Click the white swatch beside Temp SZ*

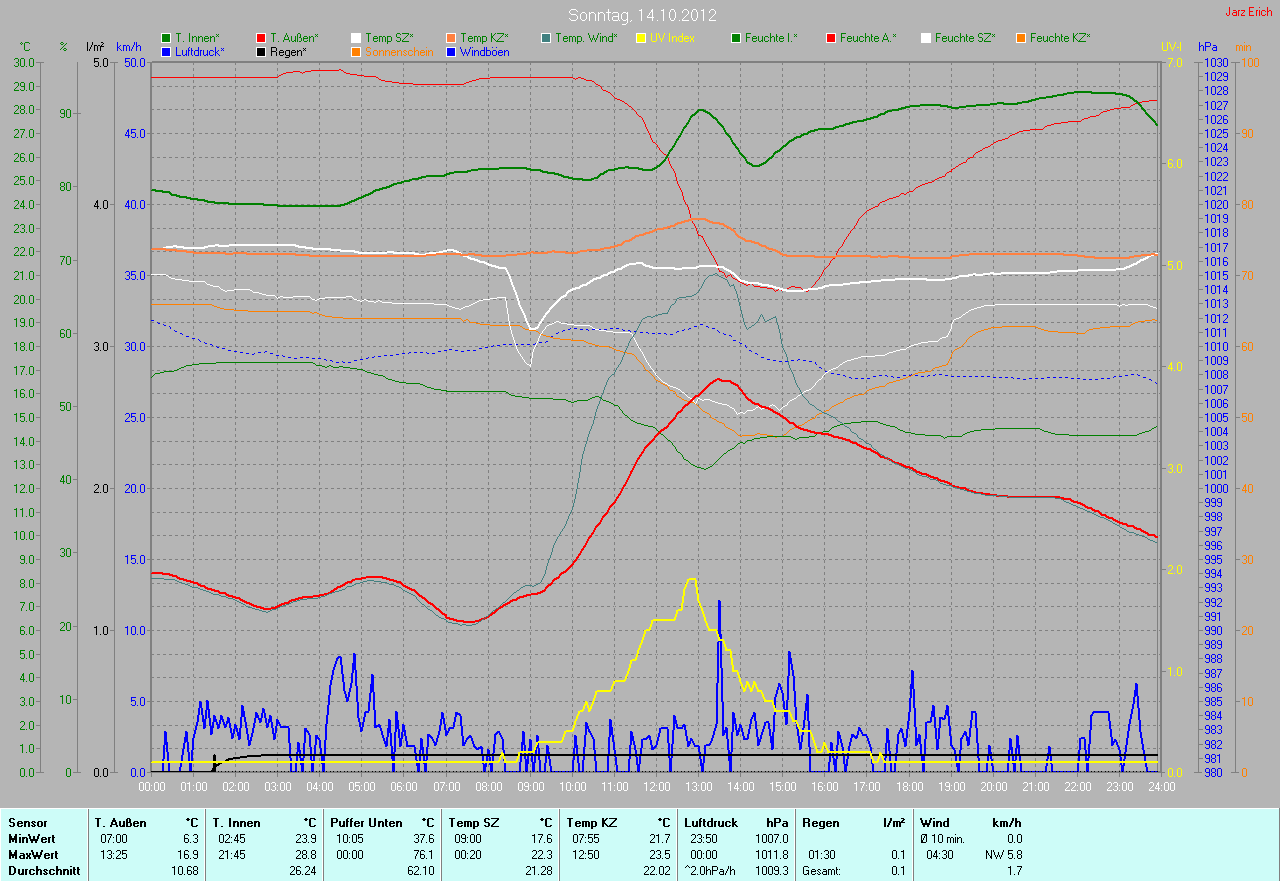(356, 38)
